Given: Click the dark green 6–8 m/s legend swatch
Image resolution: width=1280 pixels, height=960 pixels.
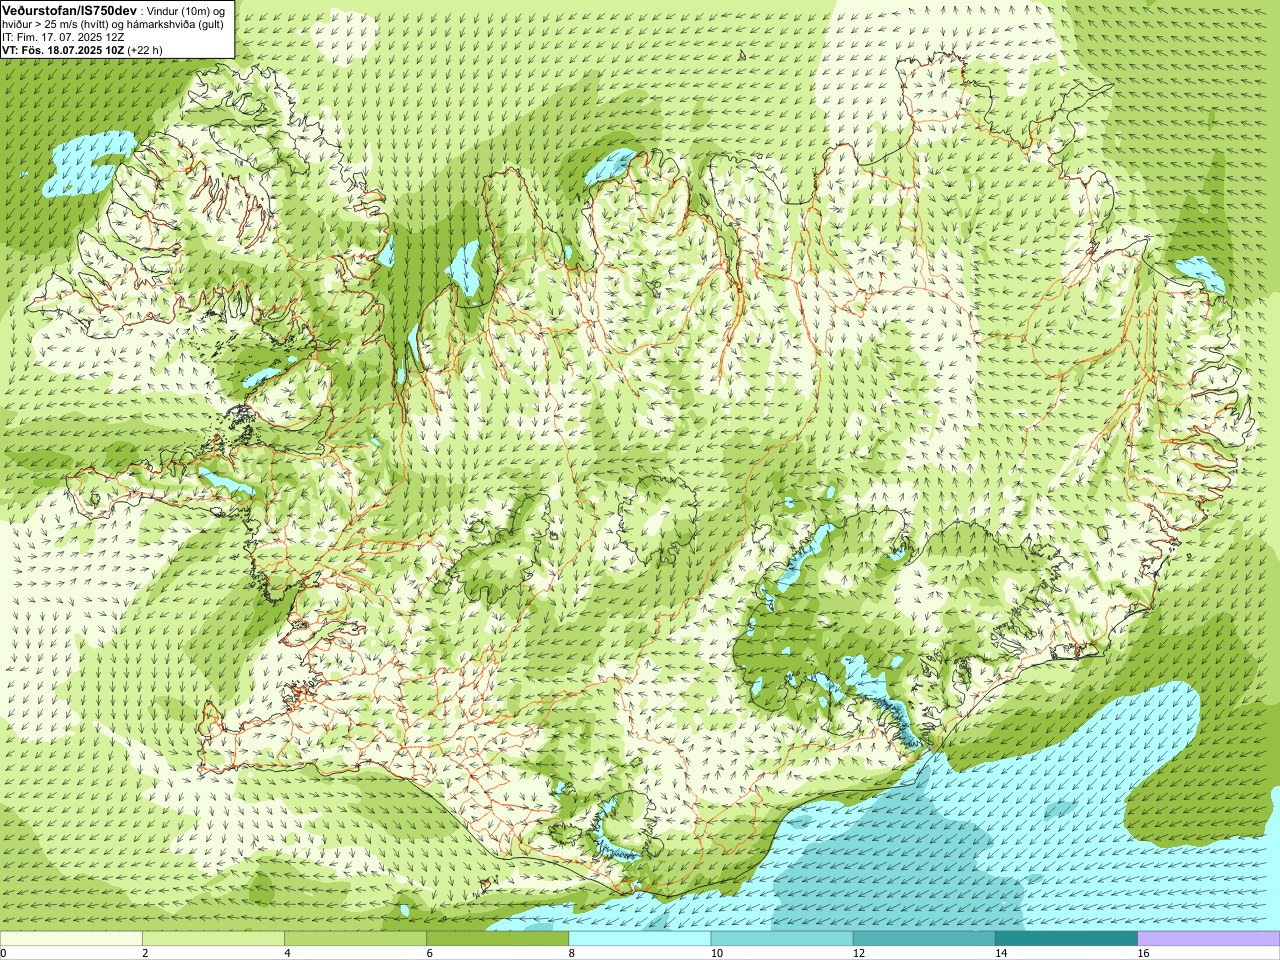Looking at the screenshot, I should click(x=498, y=939).
